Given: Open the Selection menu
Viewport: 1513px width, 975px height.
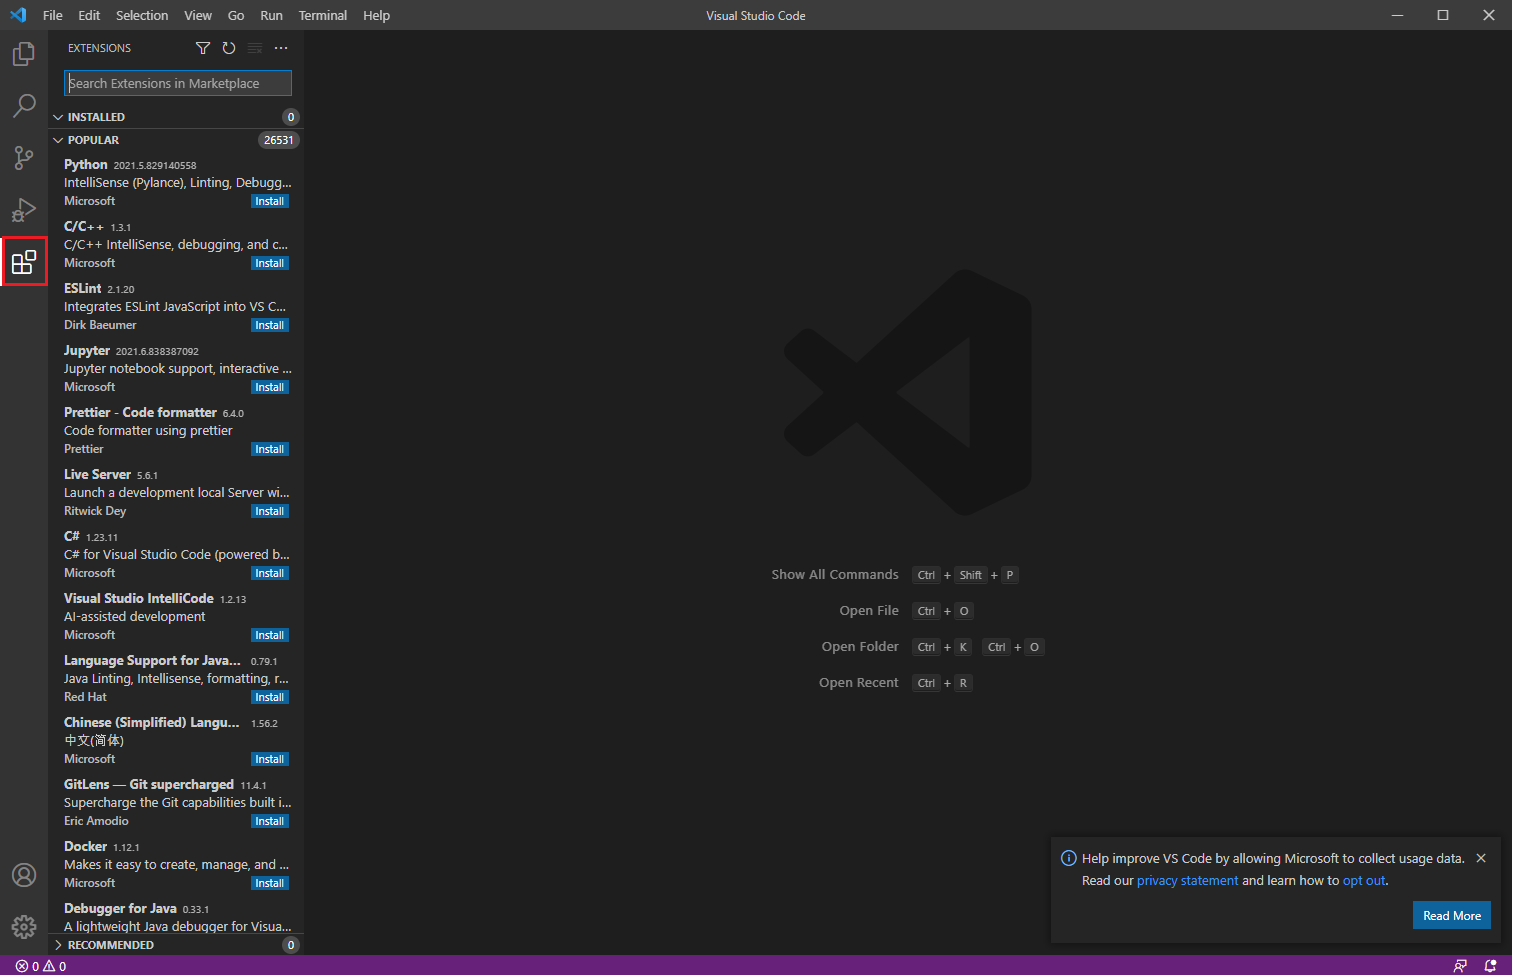Looking at the screenshot, I should (x=142, y=15).
